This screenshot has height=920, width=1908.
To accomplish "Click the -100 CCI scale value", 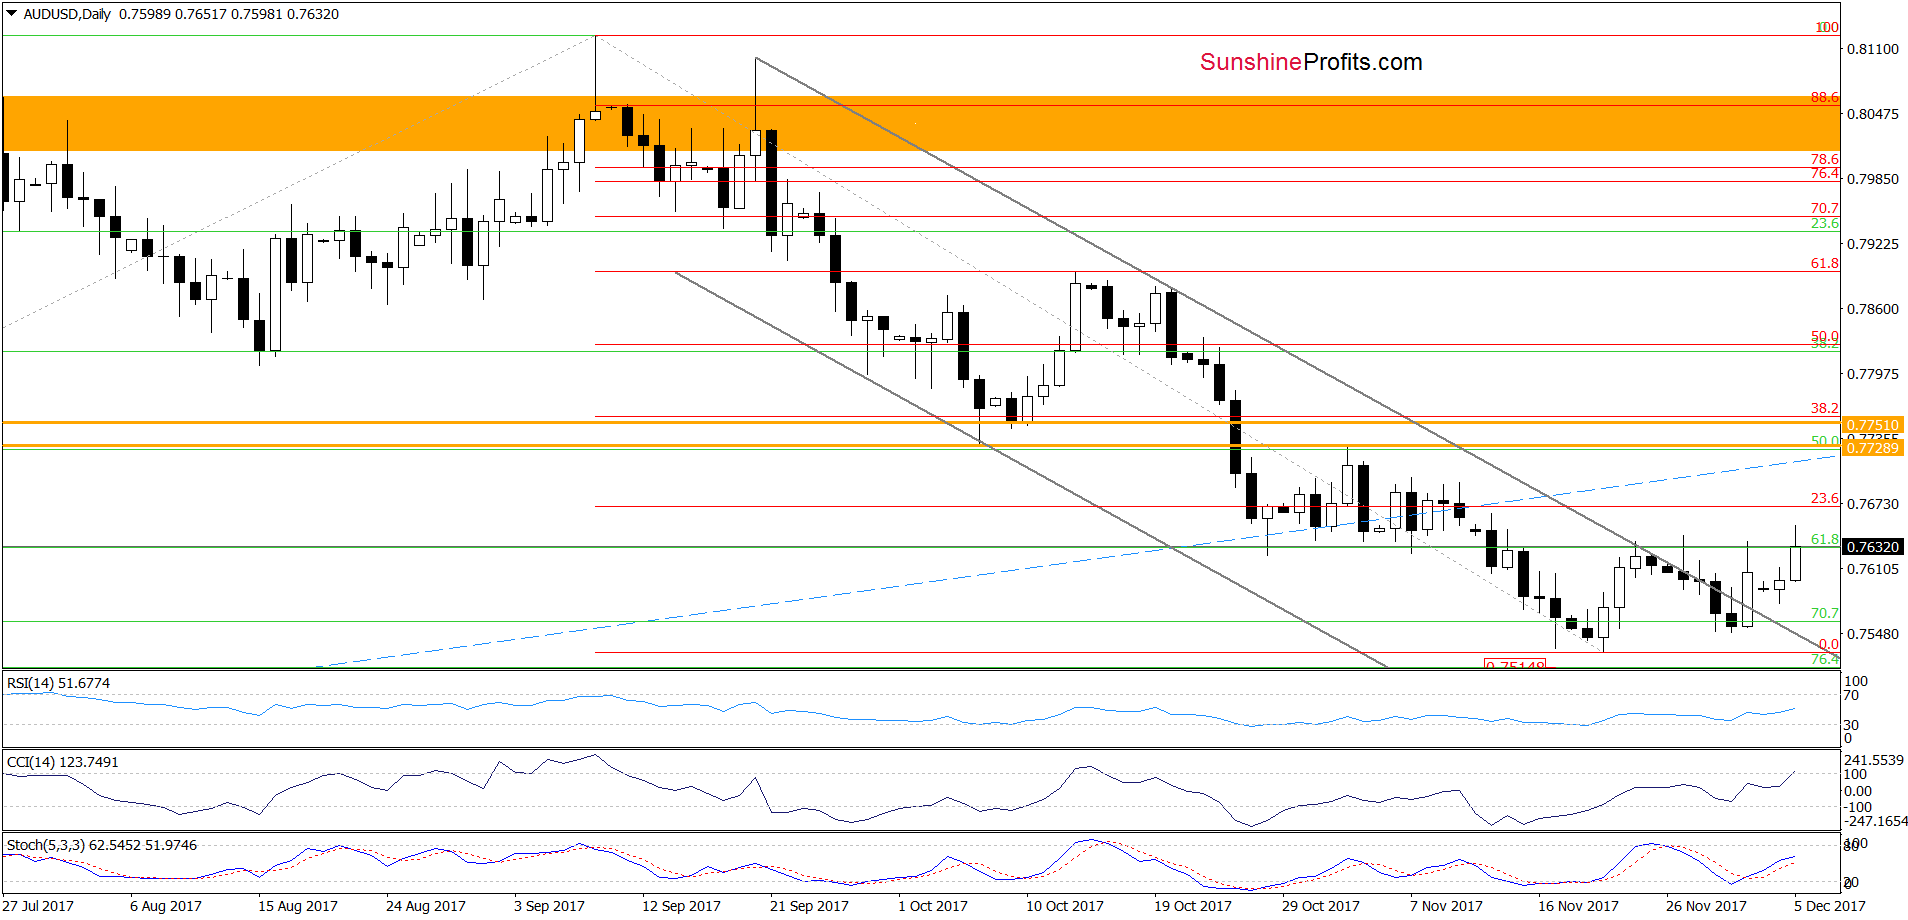I will 1858,807.
